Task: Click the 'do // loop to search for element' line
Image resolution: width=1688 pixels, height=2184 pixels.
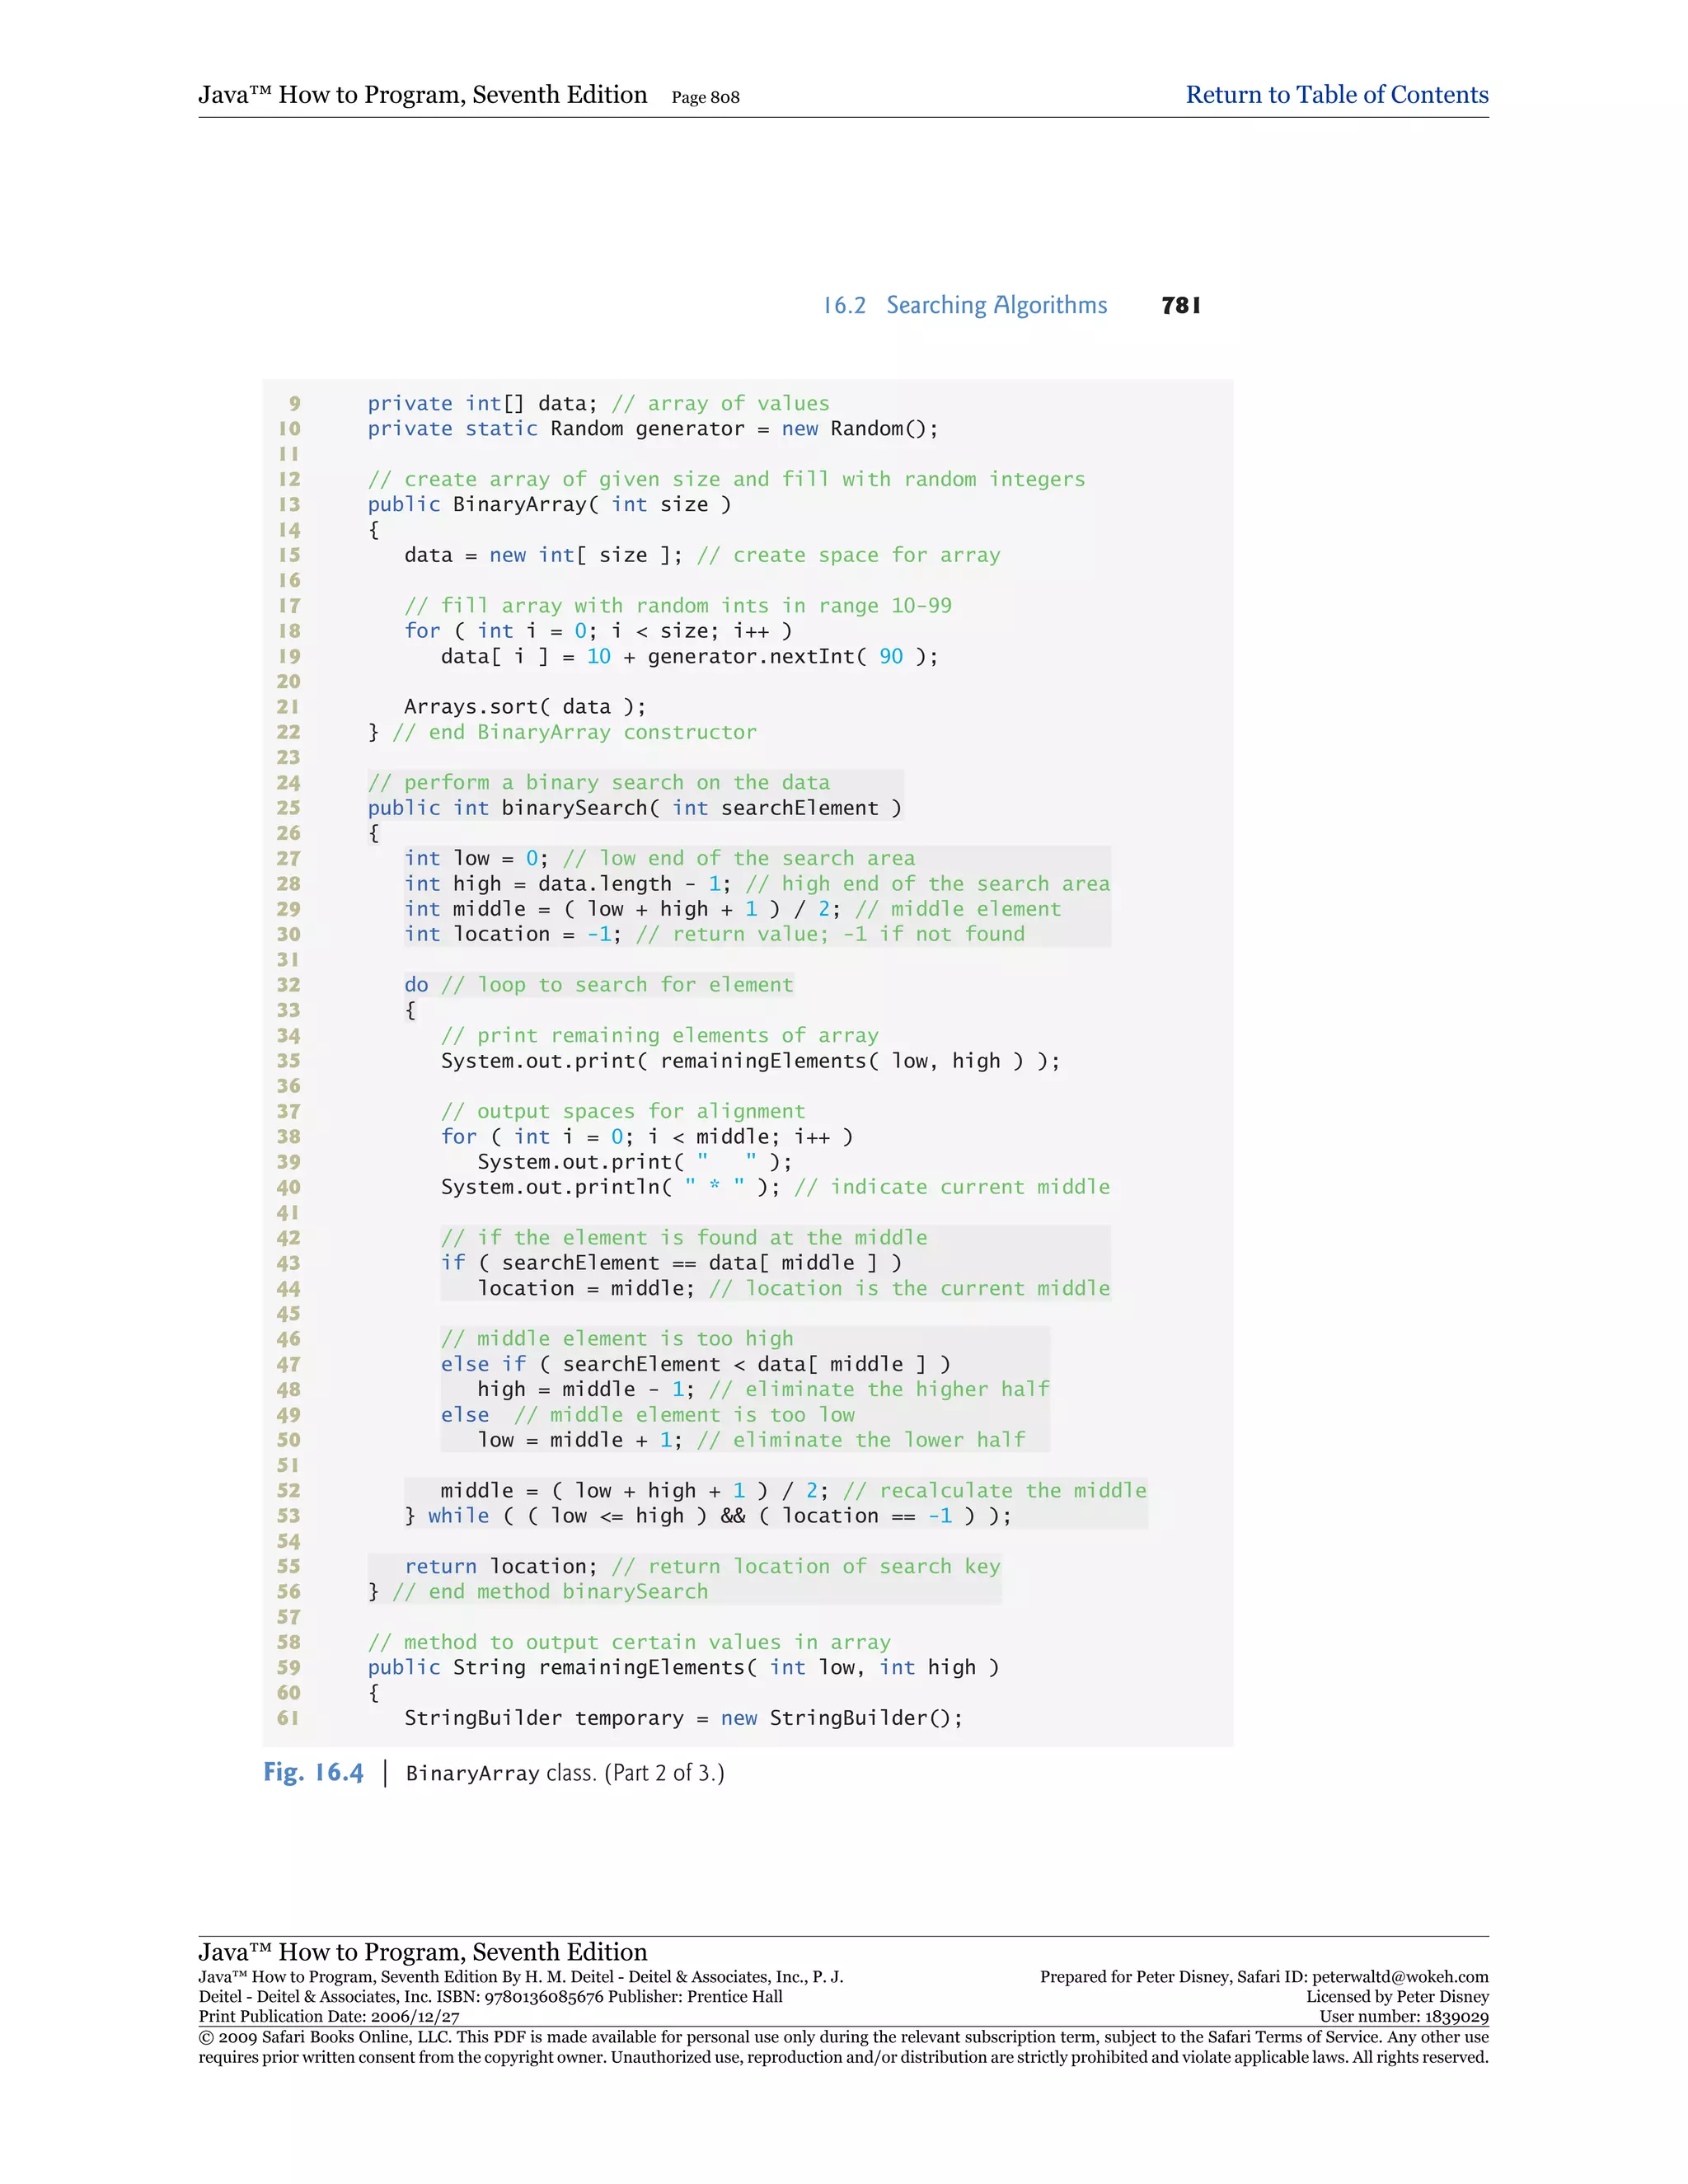Action: click(598, 985)
